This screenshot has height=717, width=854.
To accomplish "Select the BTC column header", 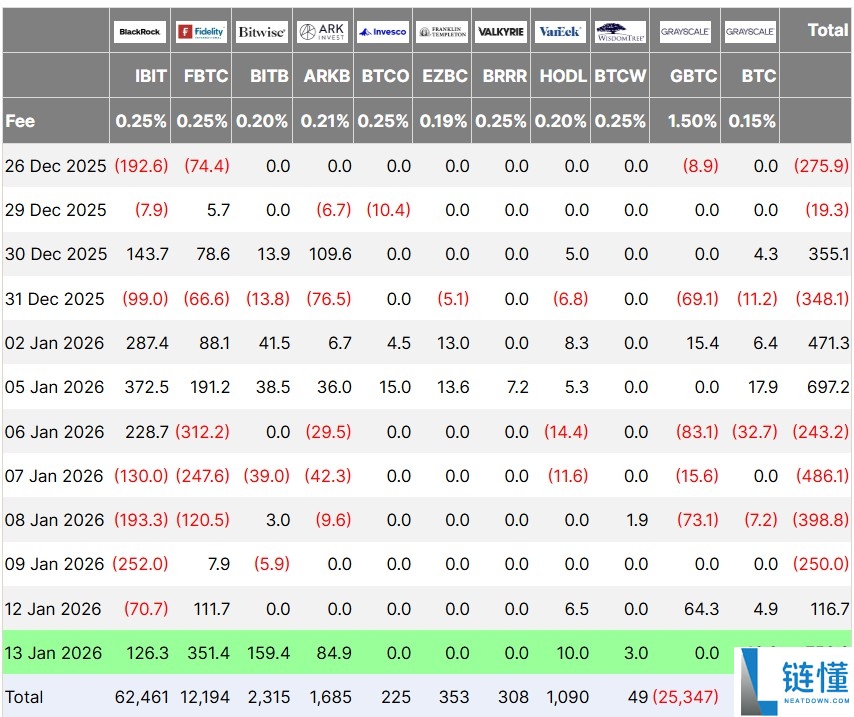I will click(x=759, y=76).
